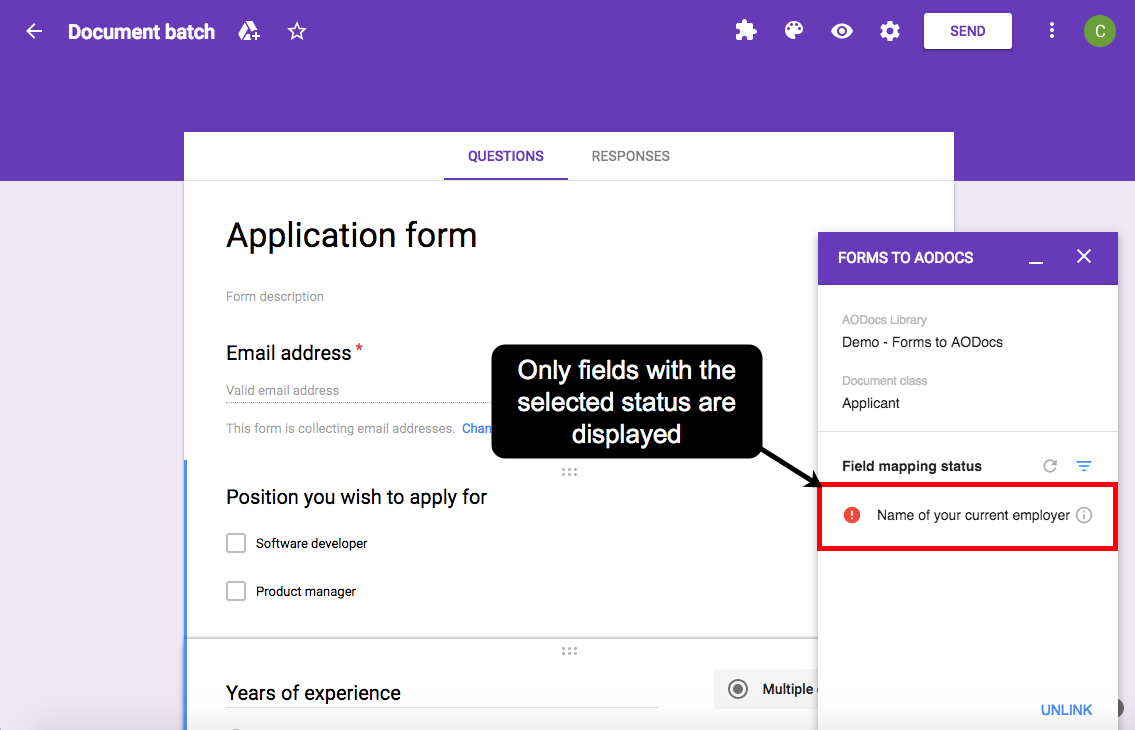This screenshot has width=1135, height=730.
Task: Click the Application form title
Action: point(351,235)
